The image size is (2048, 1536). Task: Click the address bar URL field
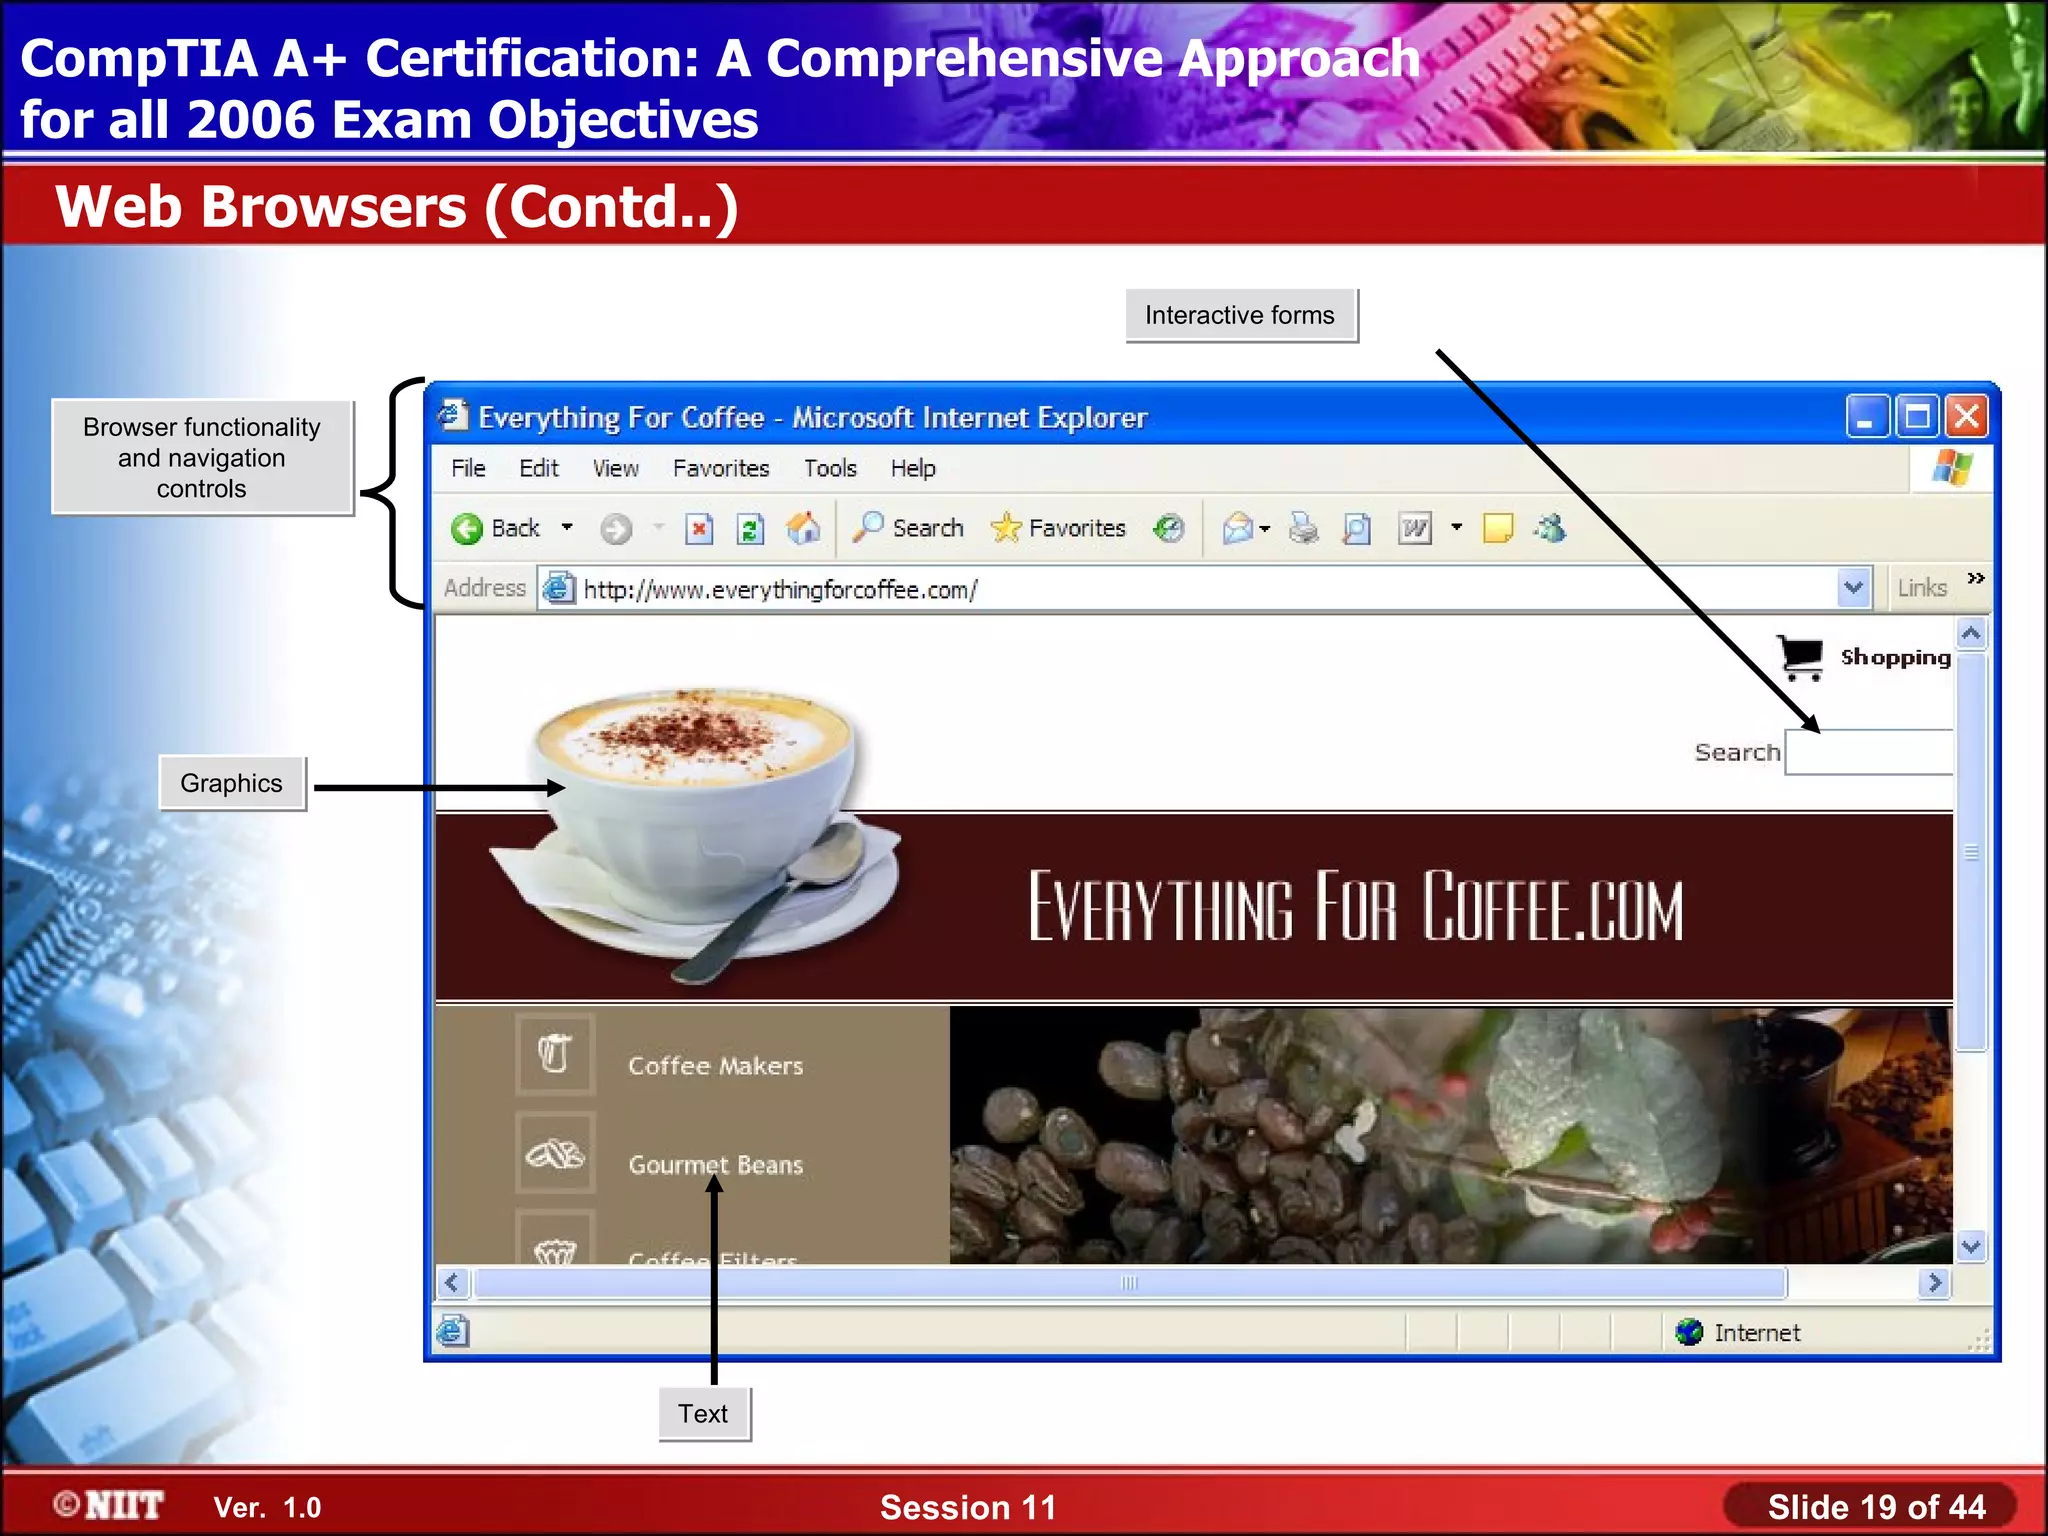pyautogui.click(x=1205, y=589)
